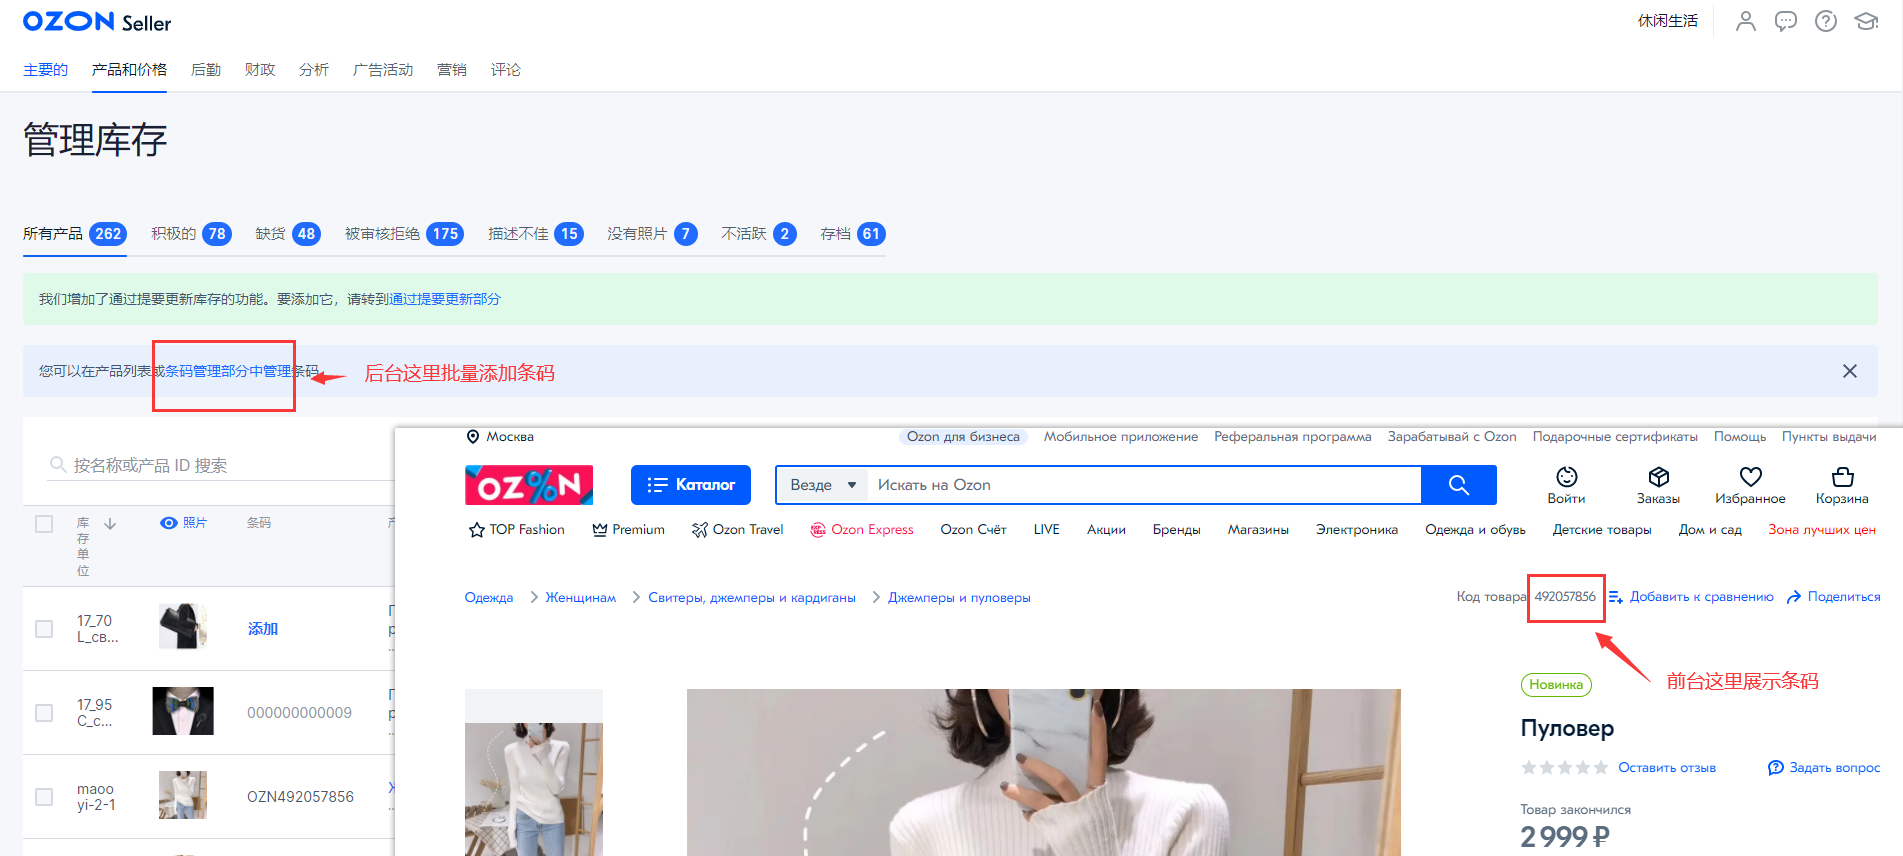
Task: Click the Оставить отзыв link
Action: tap(1667, 768)
